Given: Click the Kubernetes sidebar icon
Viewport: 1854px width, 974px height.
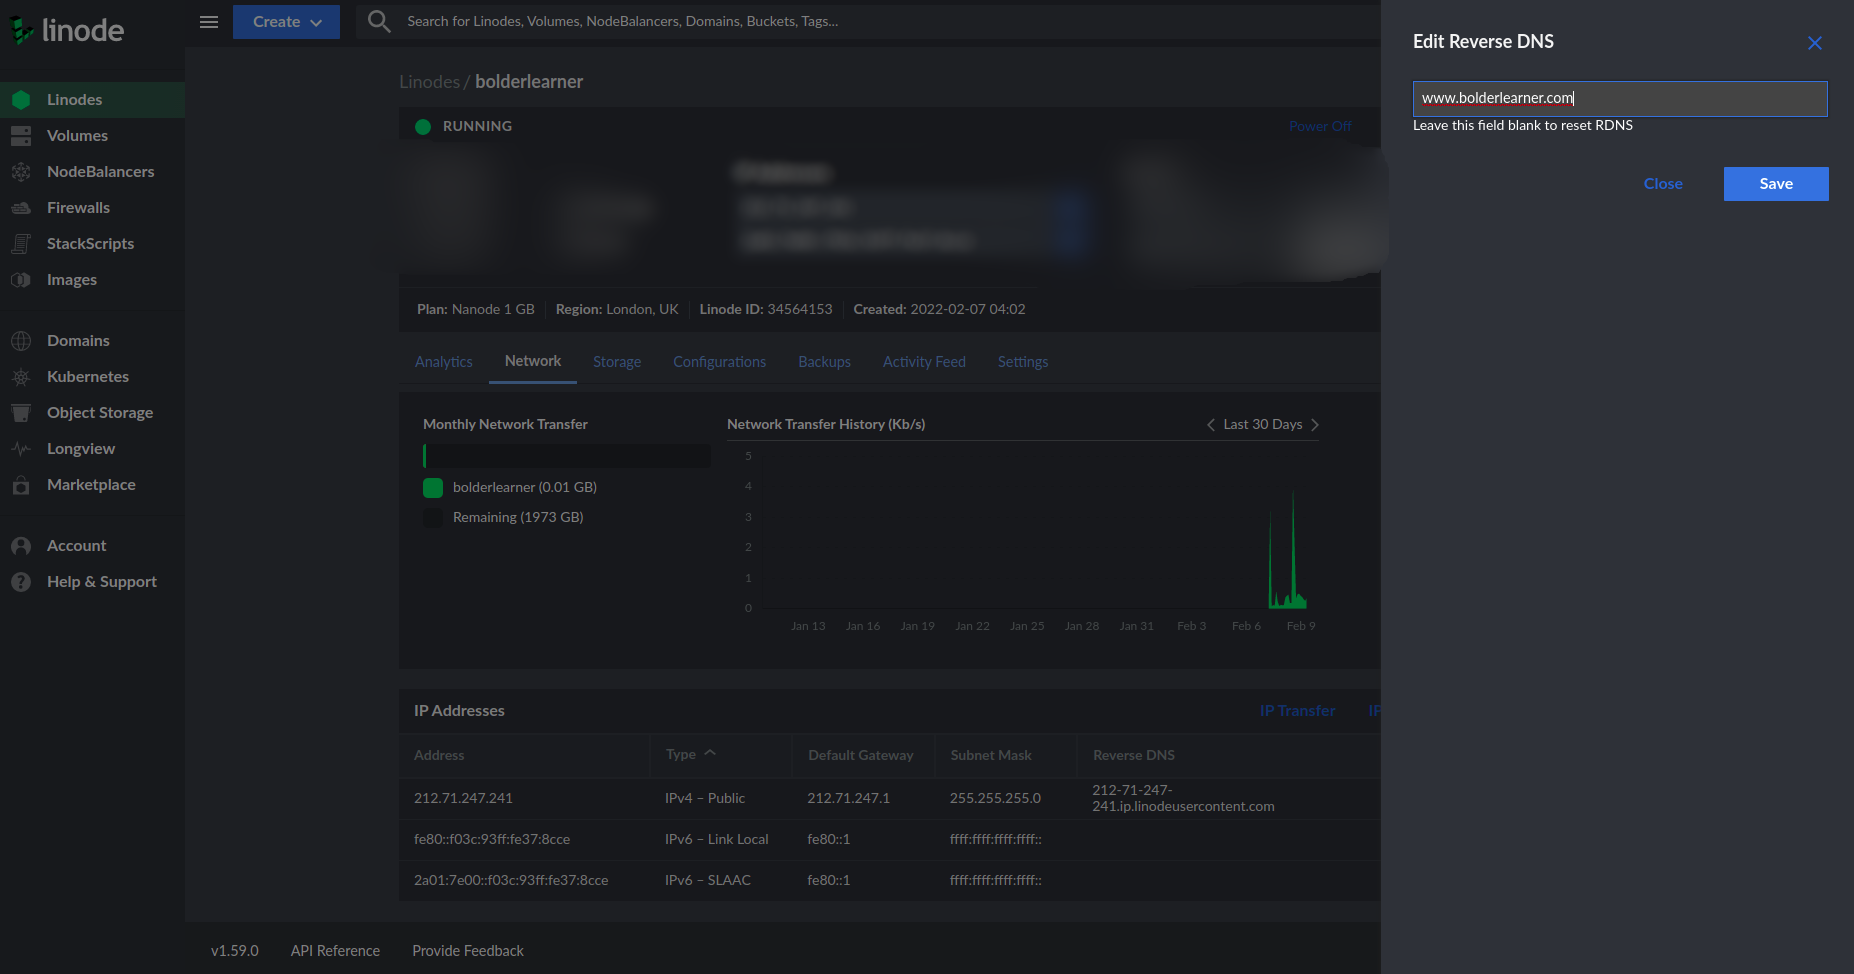Looking at the screenshot, I should [21, 377].
